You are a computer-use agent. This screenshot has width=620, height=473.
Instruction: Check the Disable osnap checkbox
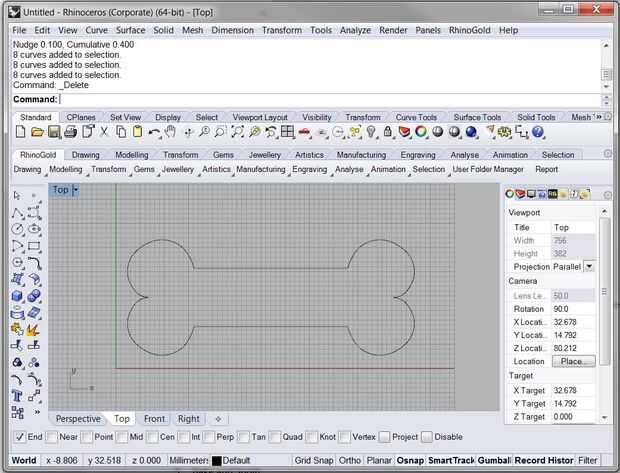[427, 437]
